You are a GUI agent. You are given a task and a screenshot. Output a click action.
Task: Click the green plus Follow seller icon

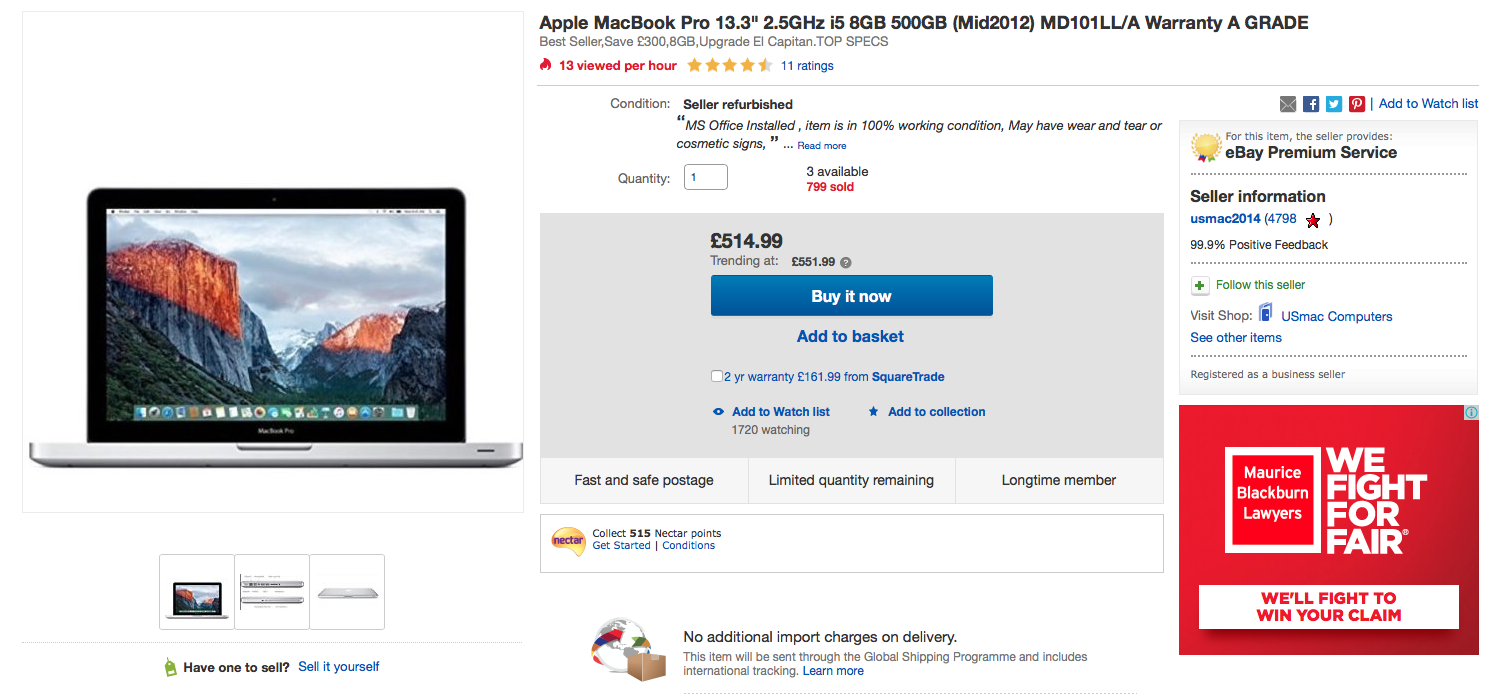pyautogui.click(x=1200, y=286)
